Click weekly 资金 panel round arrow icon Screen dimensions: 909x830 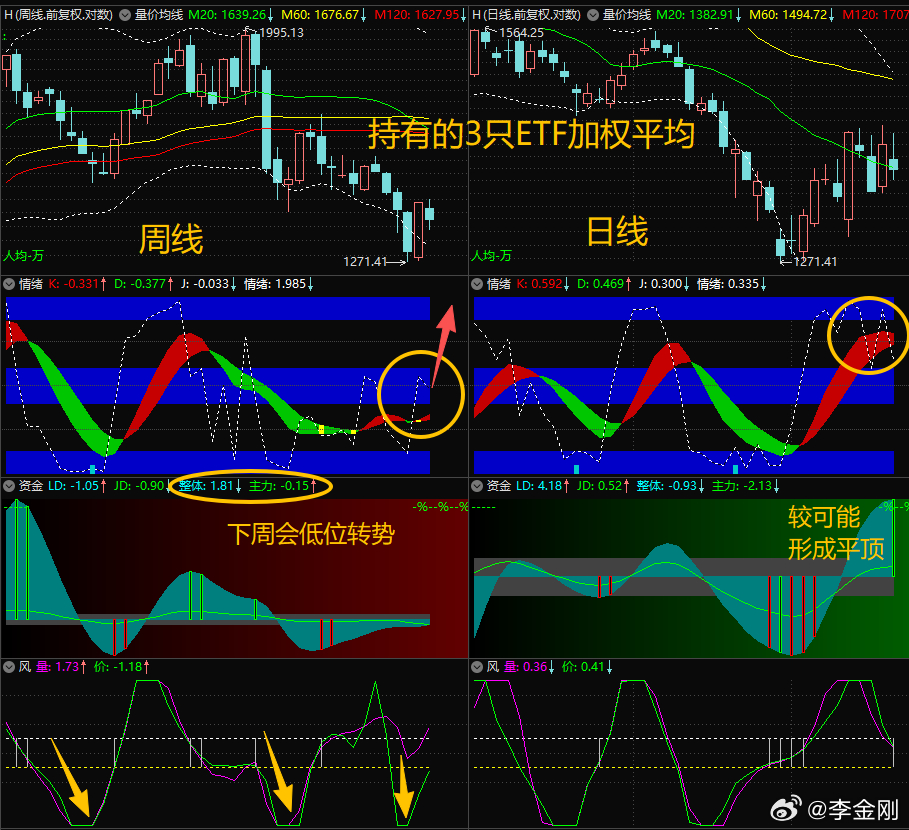pyautogui.click(x=9, y=486)
